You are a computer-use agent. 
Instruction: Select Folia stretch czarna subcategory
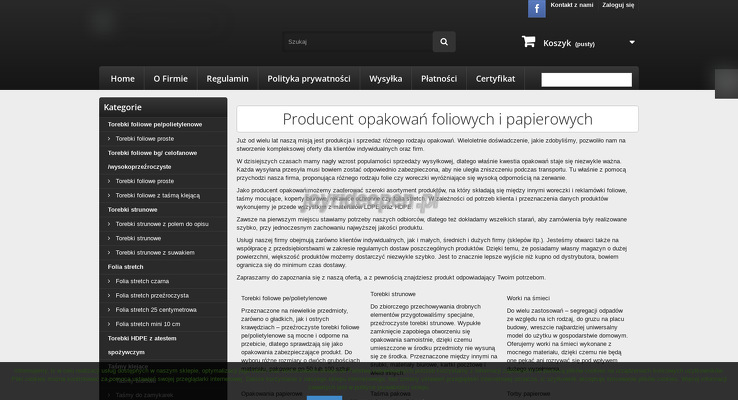[144, 282]
